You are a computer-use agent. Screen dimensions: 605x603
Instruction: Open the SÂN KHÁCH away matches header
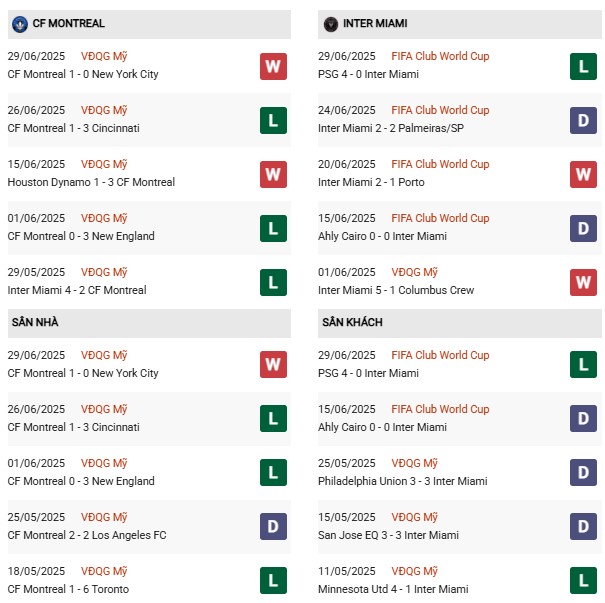point(352,322)
